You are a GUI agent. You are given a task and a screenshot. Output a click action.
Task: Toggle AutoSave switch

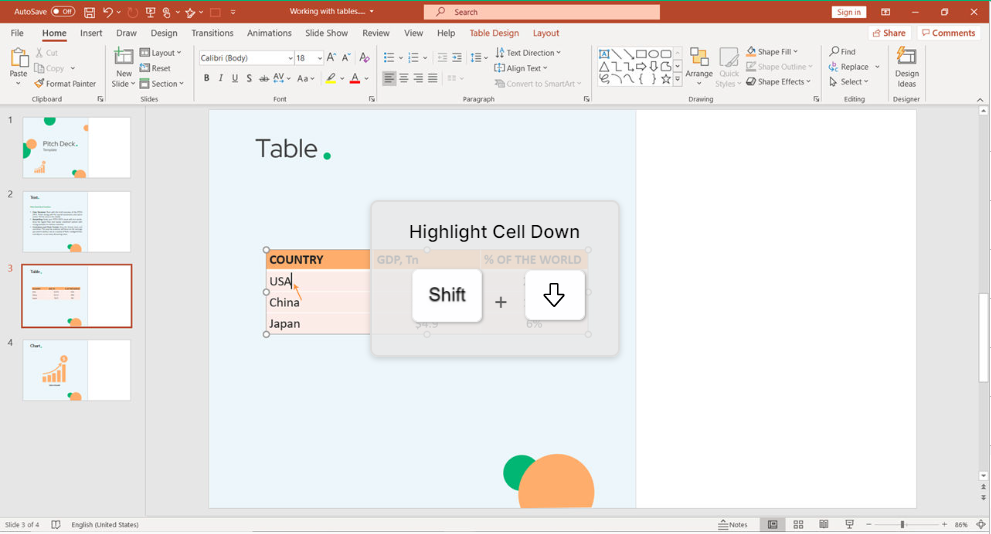63,11
